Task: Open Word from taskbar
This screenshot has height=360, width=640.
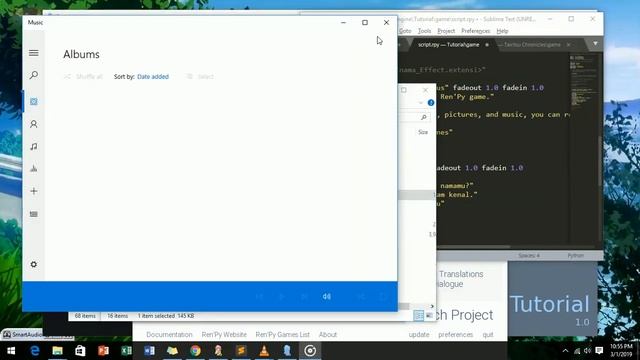Action: point(149,351)
